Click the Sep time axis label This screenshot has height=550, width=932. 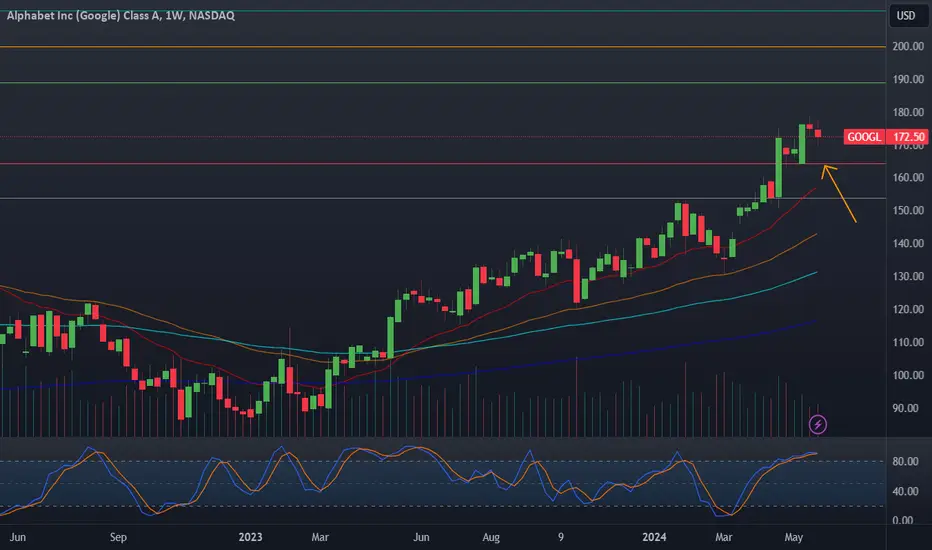[x=118, y=537]
